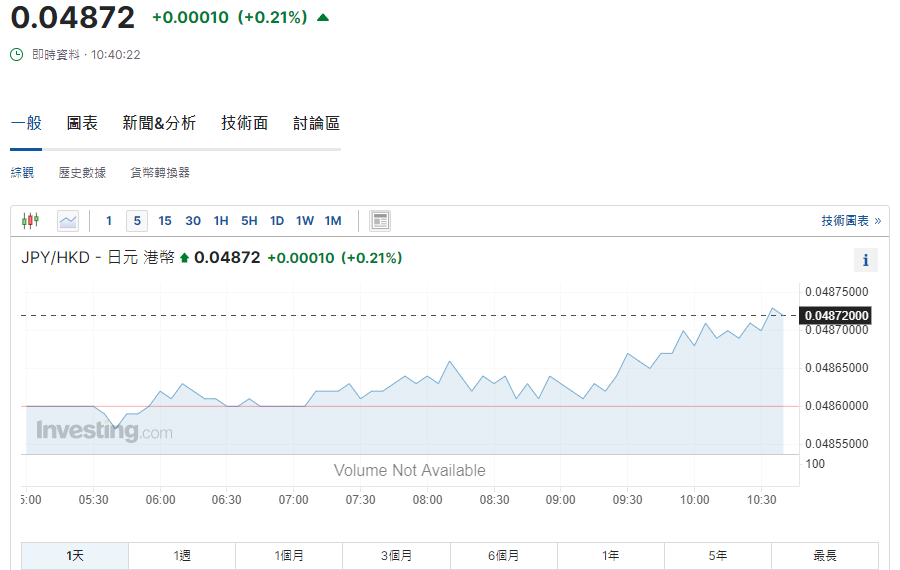
Task: Go to the 技術面 tab
Action: [x=245, y=123]
